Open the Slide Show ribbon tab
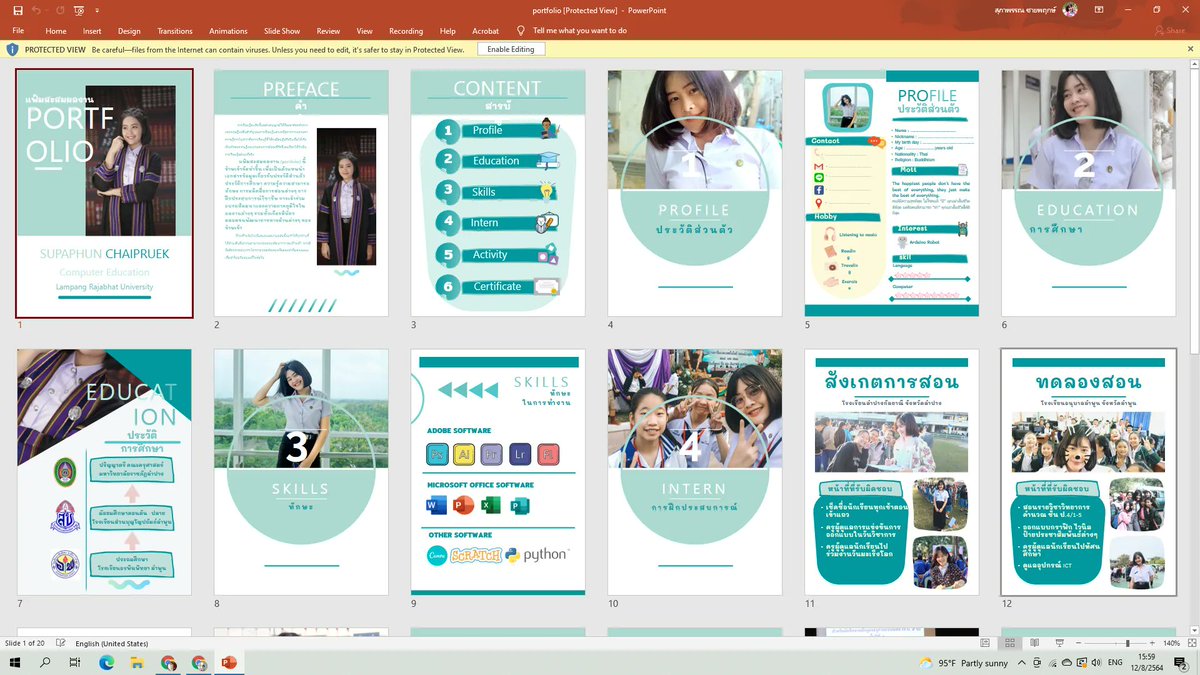1200x675 pixels. click(x=282, y=31)
